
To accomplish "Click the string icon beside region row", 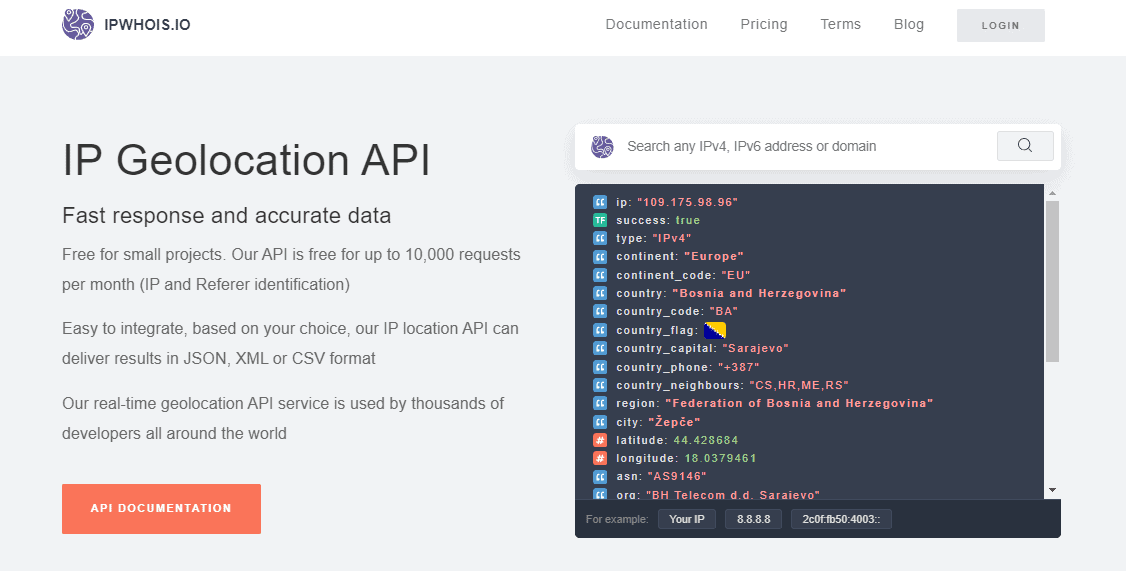I will pyautogui.click(x=600, y=403).
